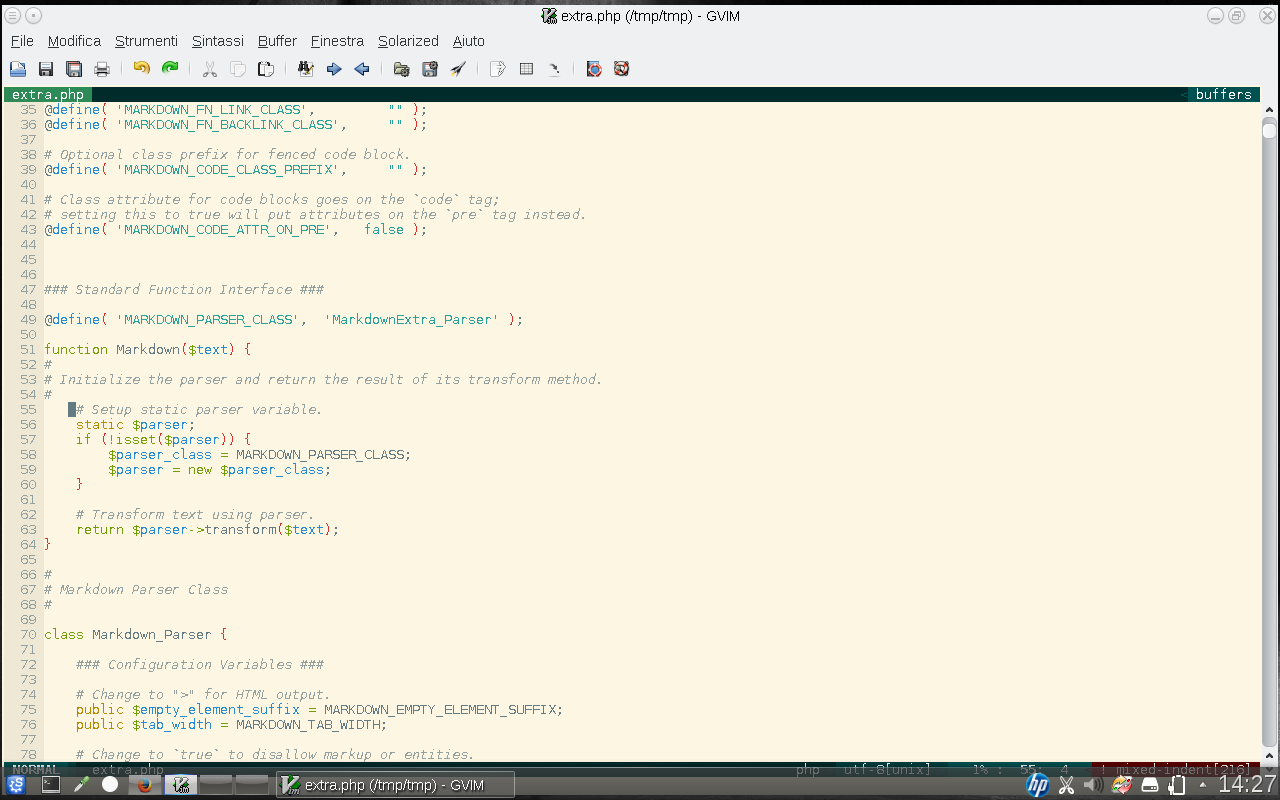Copy selection using the Copy toolbar icon

click(x=238, y=69)
